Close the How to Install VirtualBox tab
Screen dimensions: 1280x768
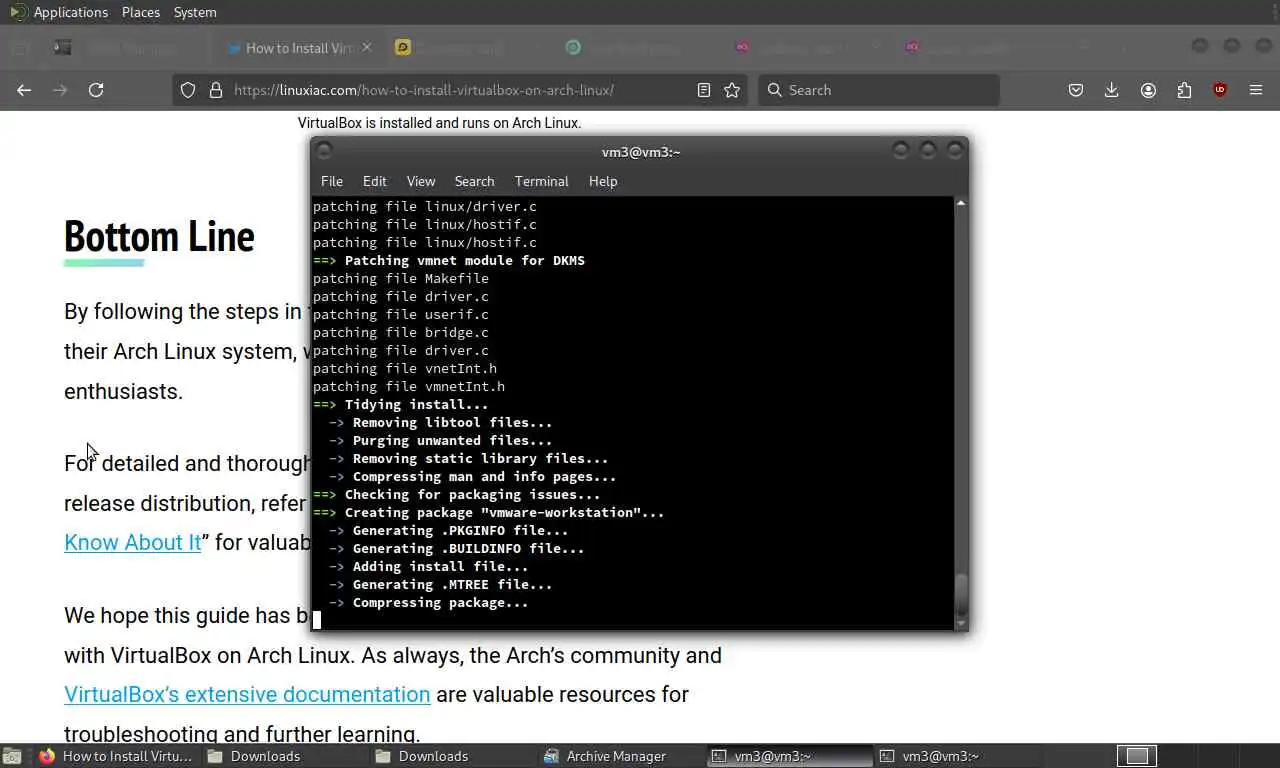(366, 47)
